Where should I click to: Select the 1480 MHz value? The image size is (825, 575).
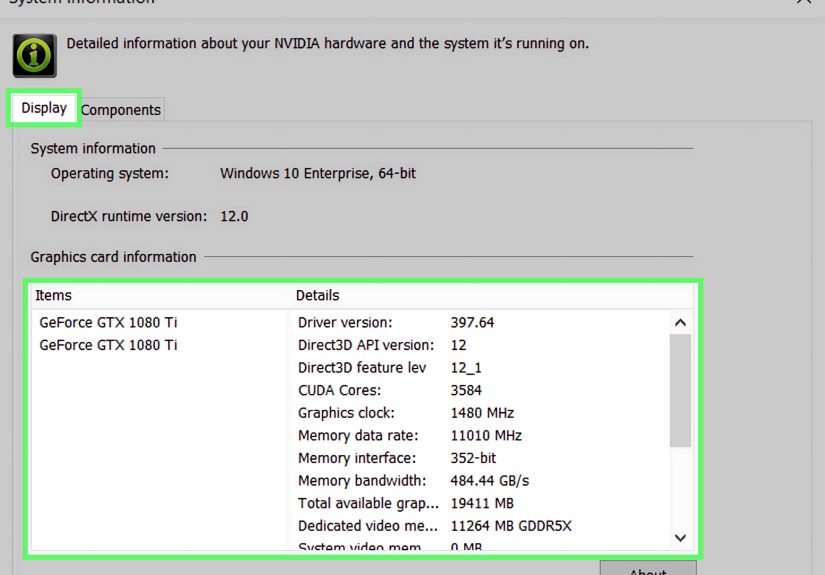point(482,413)
